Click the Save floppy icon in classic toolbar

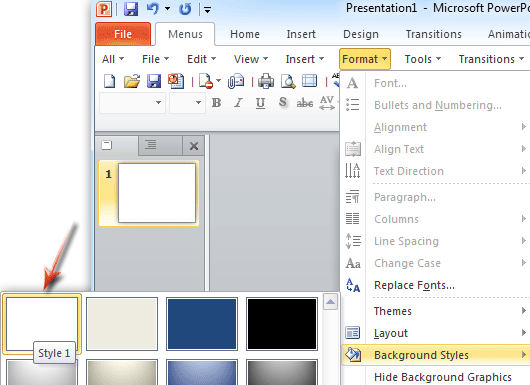tap(154, 81)
